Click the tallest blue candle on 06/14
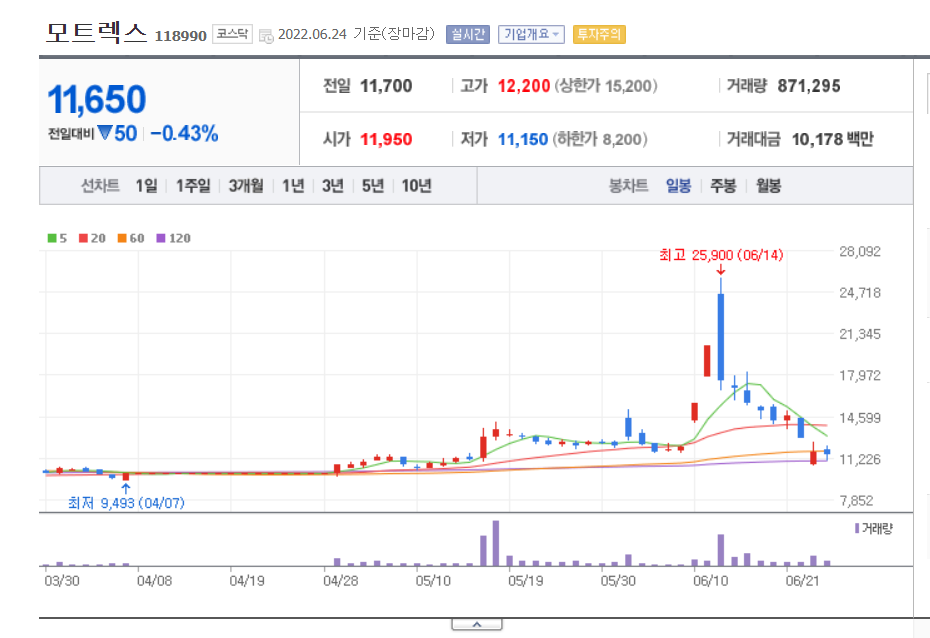The image size is (930, 638). (x=721, y=337)
